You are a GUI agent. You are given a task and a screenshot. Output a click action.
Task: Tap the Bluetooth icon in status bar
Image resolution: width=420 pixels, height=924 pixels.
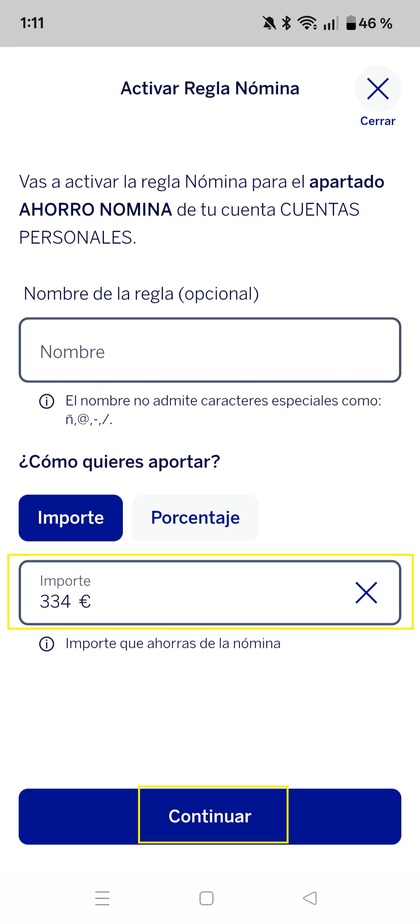[x=286, y=24]
